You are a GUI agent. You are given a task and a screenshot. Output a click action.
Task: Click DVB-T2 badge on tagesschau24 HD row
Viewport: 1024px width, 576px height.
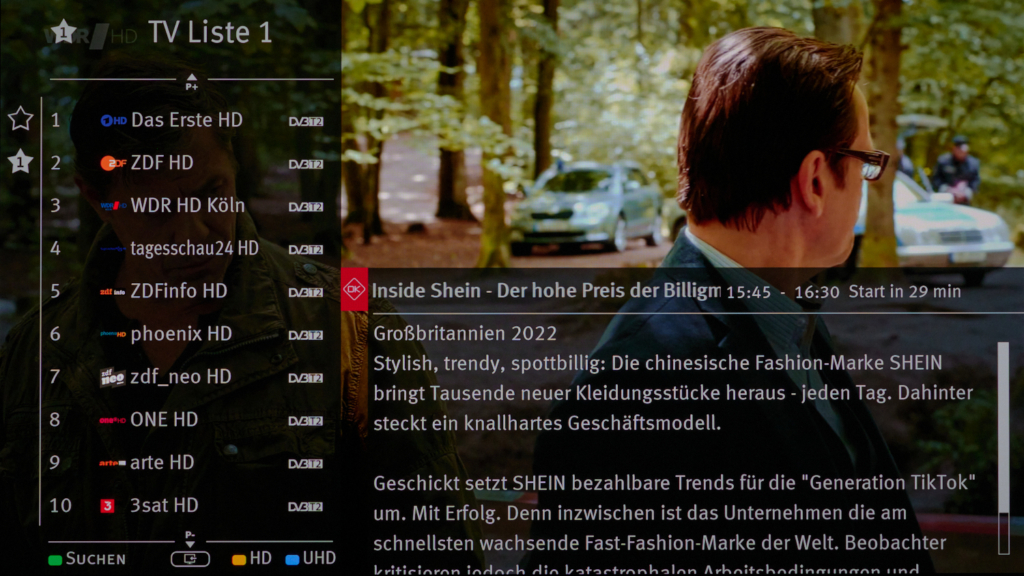tap(306, 249)
